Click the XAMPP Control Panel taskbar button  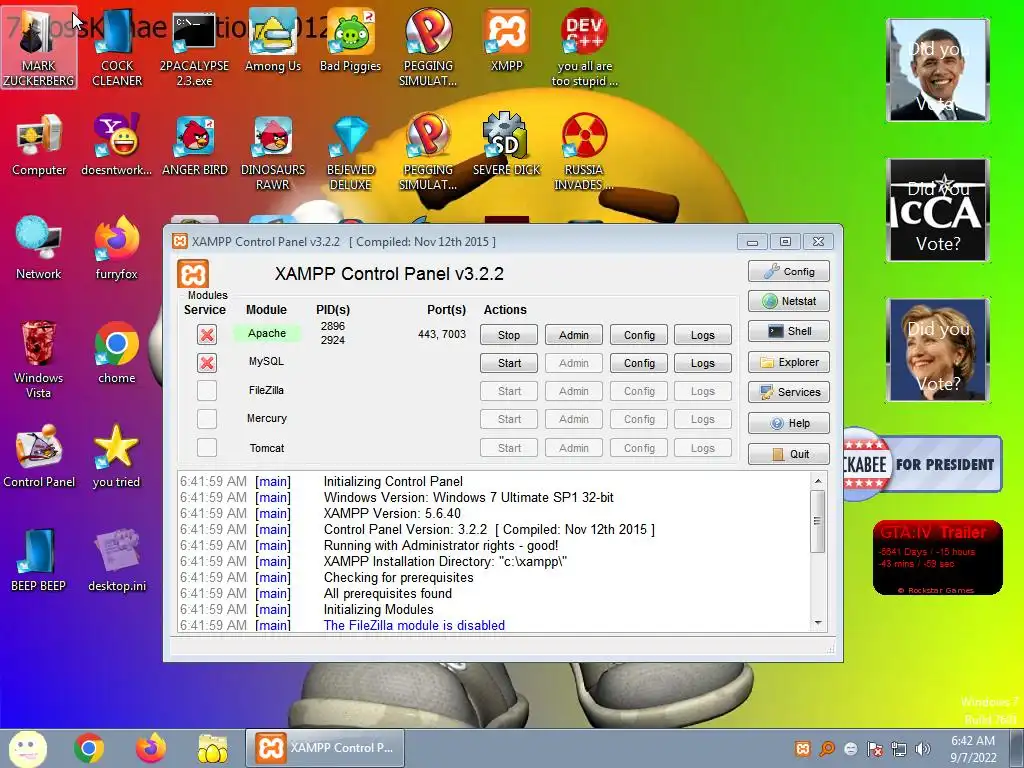325,748
